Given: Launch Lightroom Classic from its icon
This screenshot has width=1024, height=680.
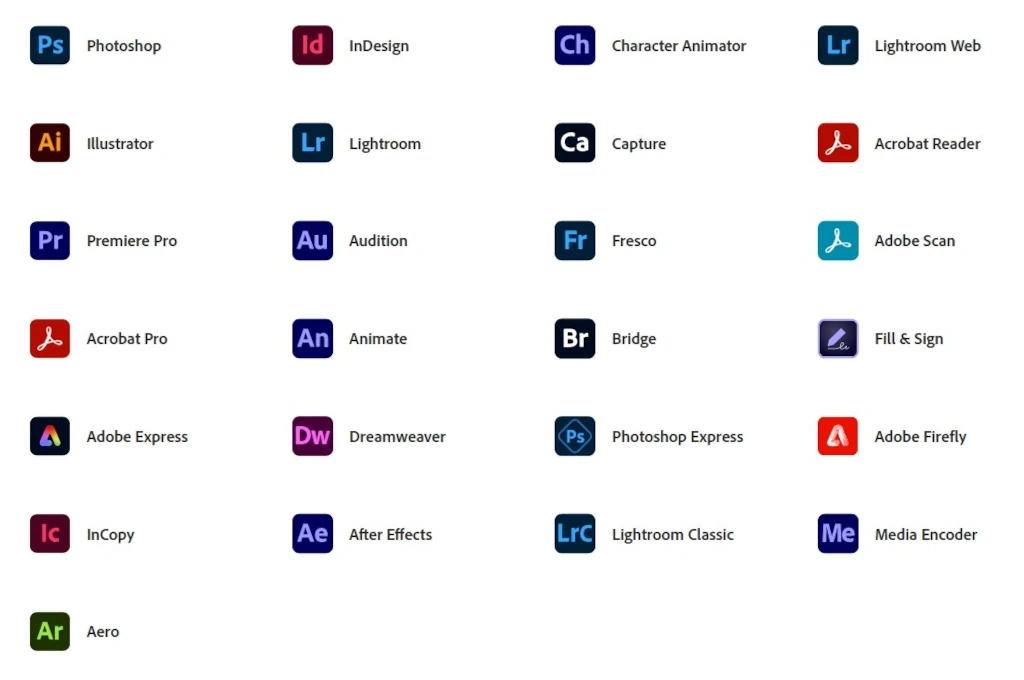Looking at the screenshot, I should 573,534.
